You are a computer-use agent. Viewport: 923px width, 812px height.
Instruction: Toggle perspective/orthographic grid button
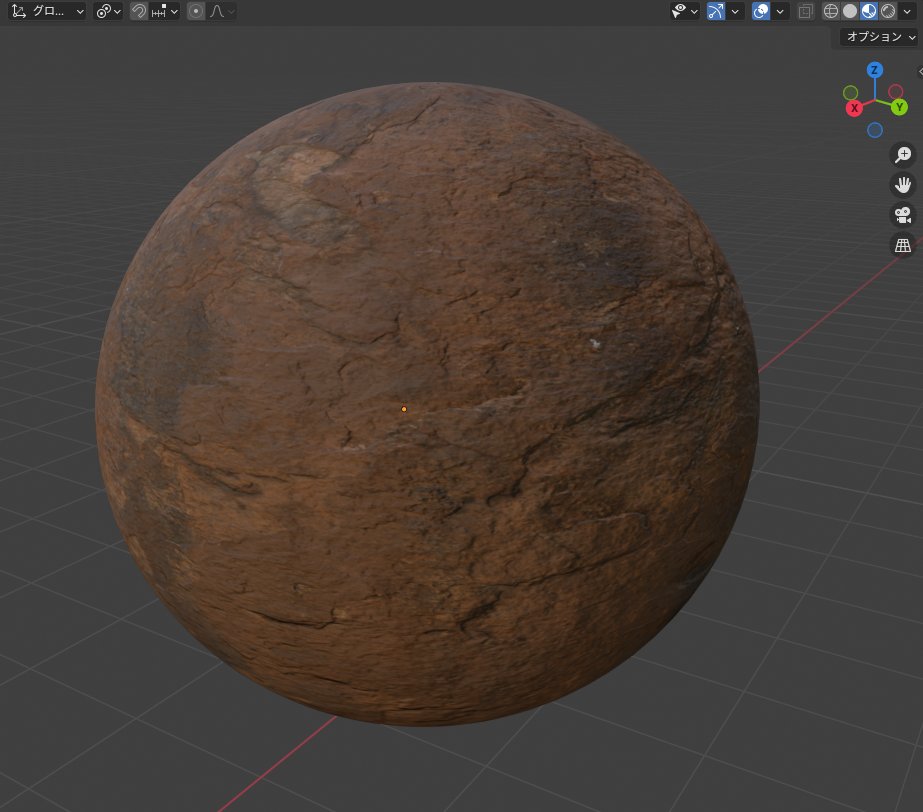pos(903,245)
